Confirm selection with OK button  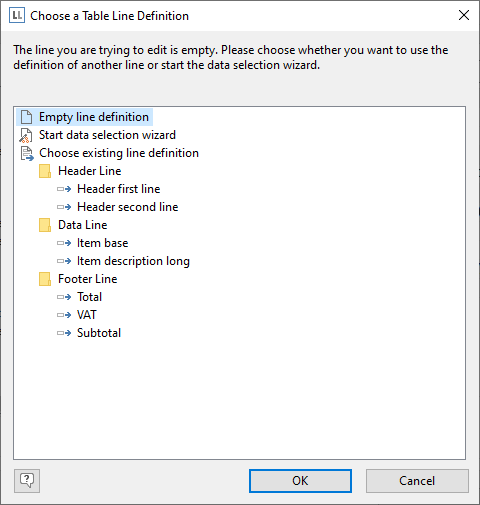point(300,481)
